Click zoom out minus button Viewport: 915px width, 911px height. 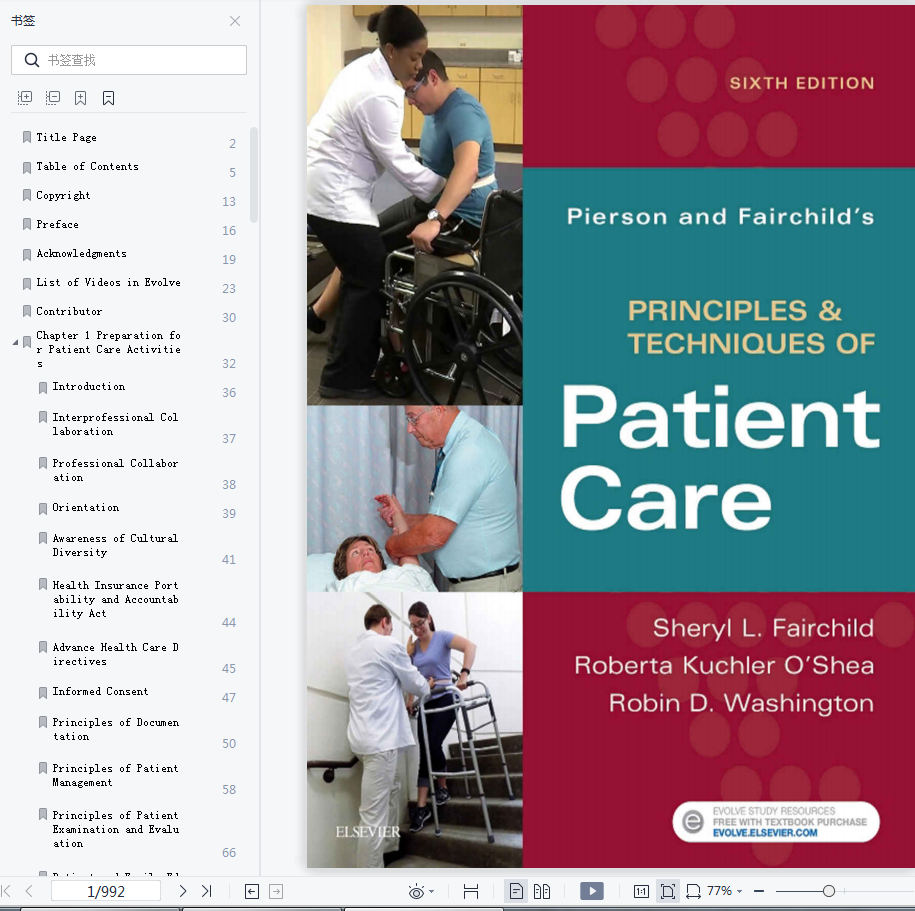(759, 891)
